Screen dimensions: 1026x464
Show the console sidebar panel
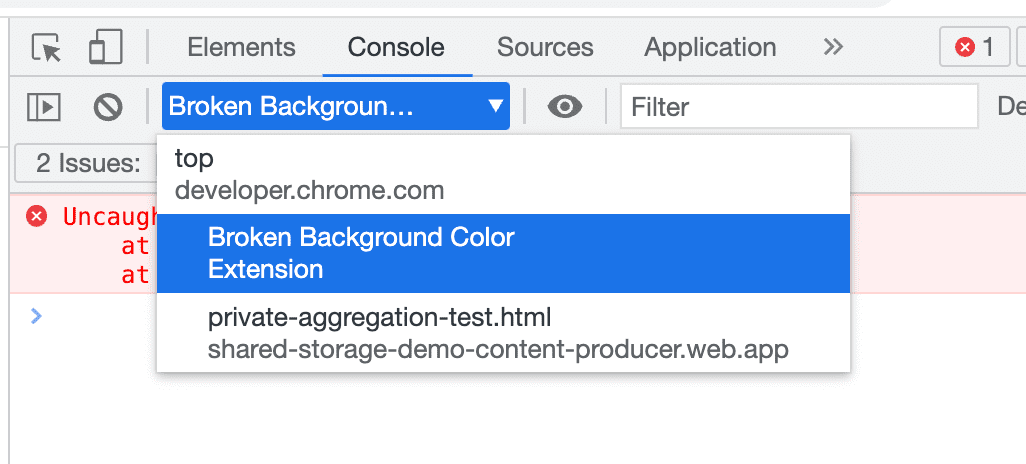coord(43,107)
